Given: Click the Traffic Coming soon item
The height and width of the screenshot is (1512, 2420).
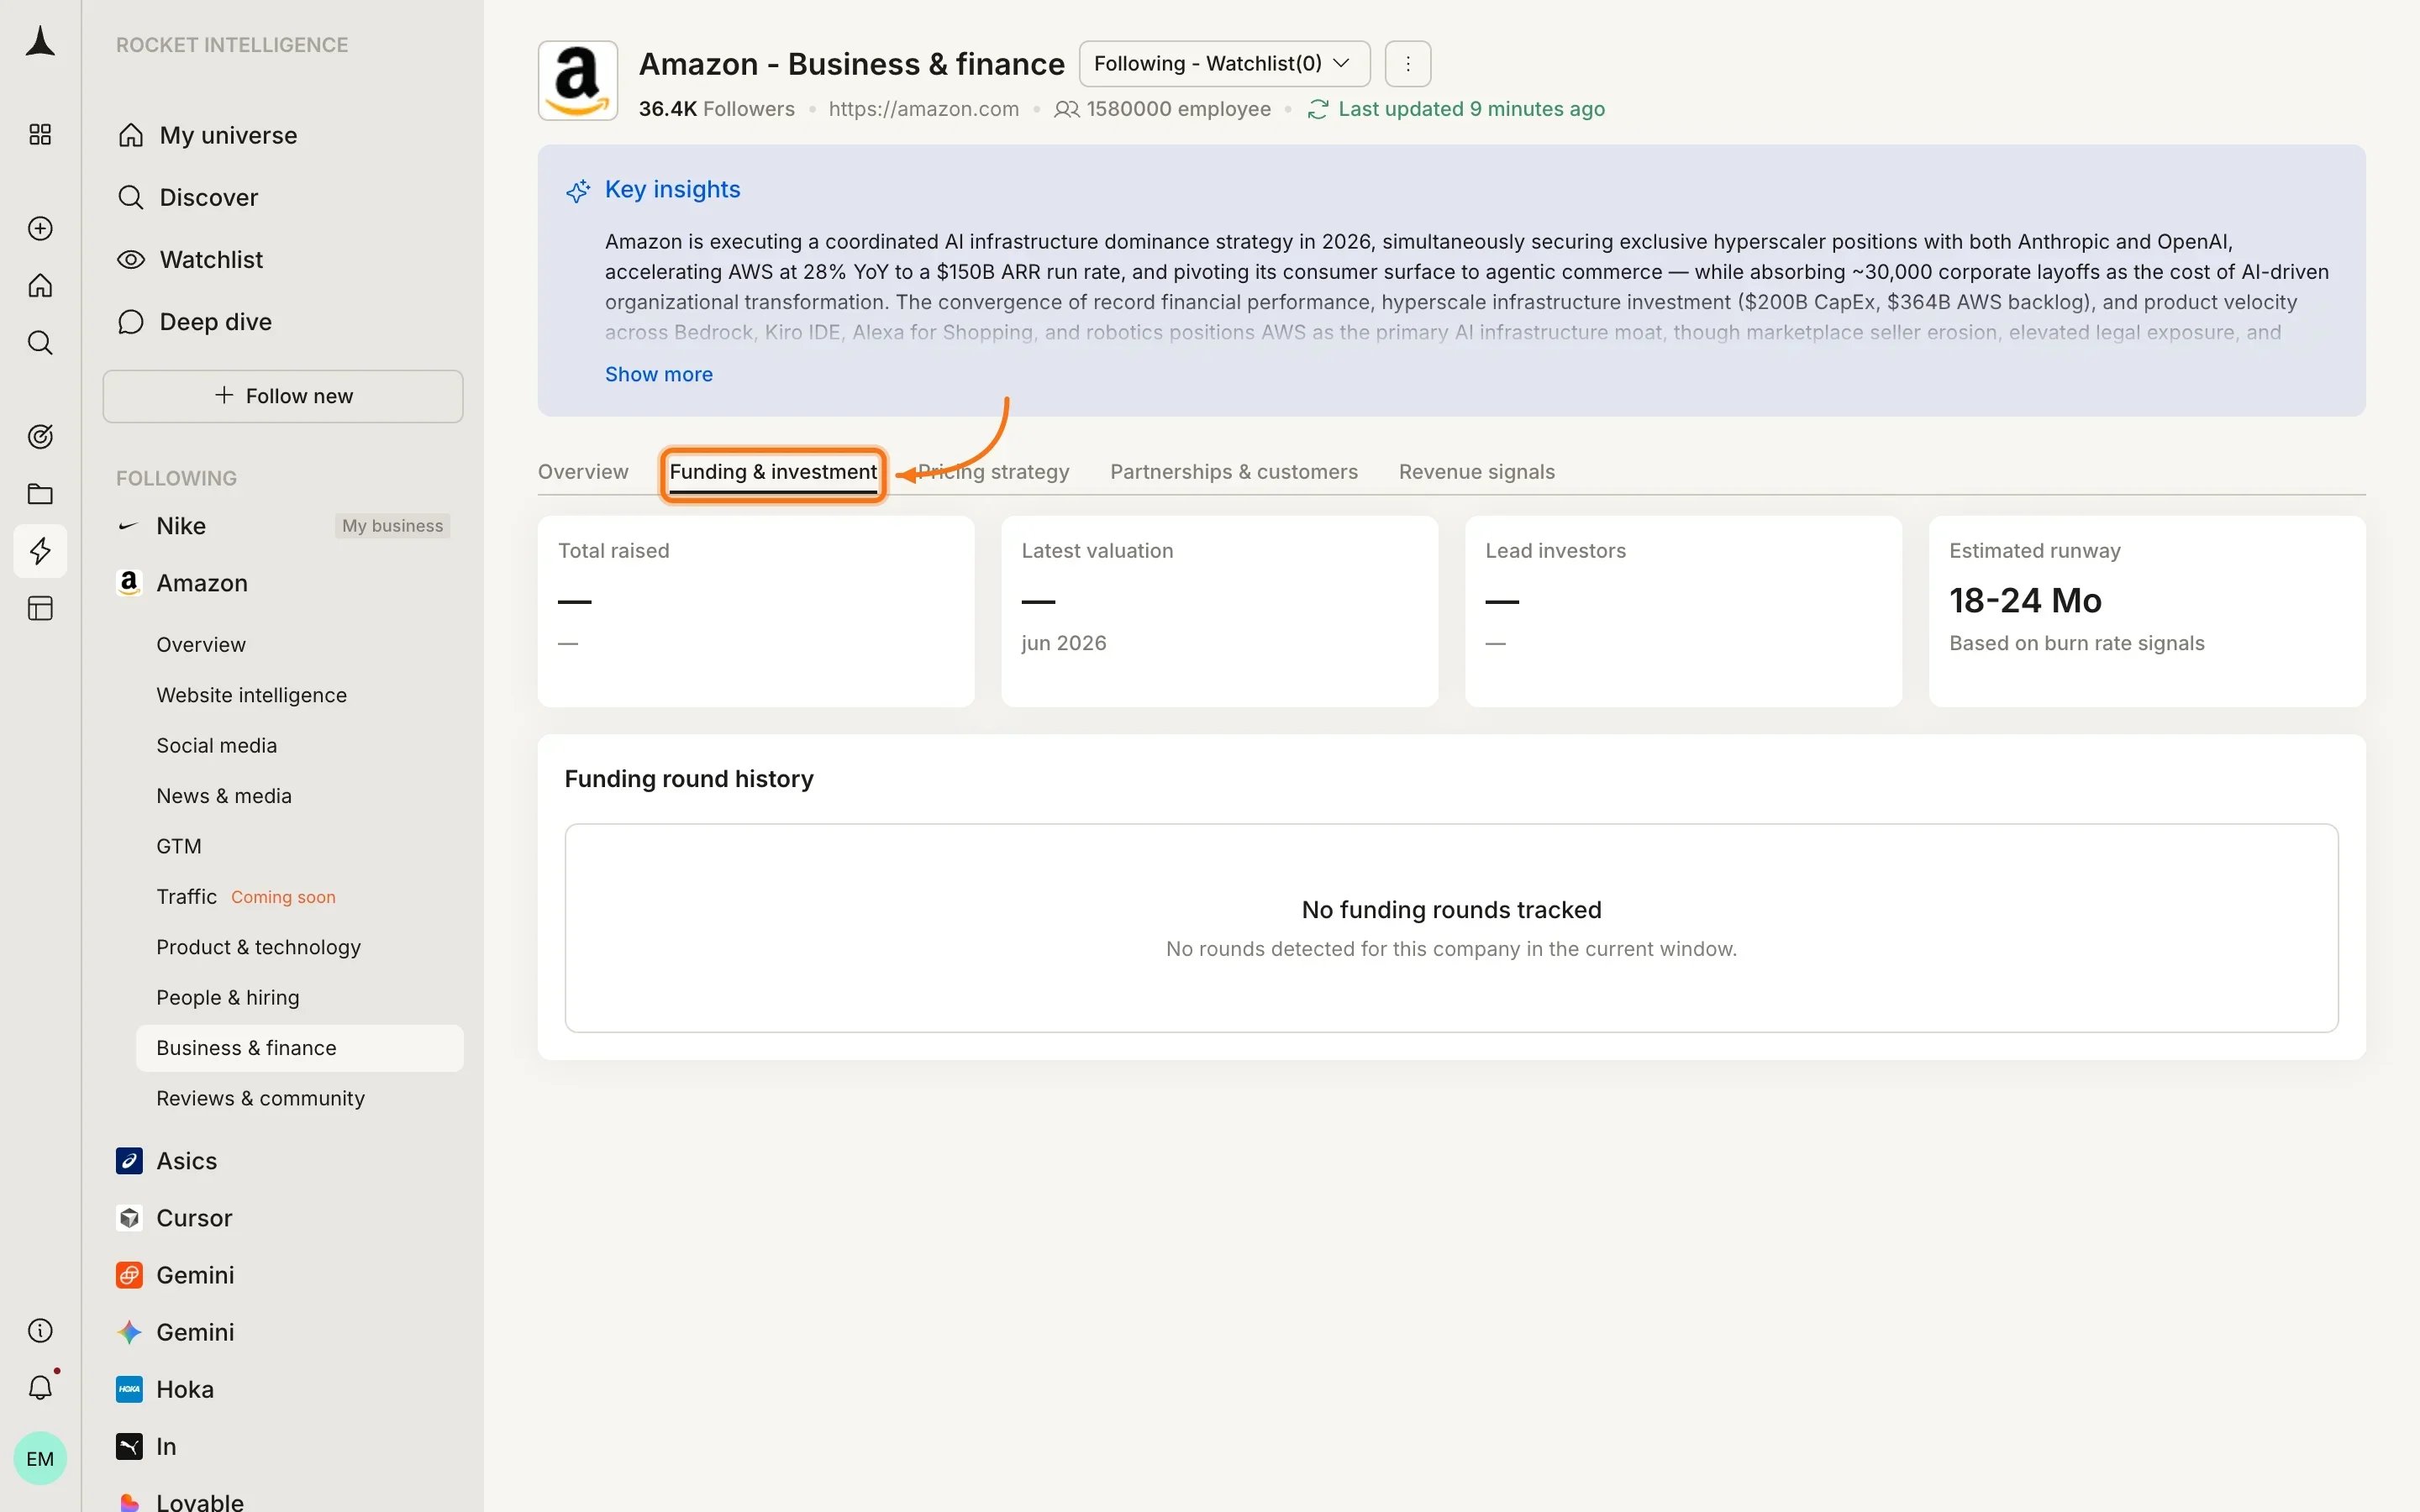Looking at the screenshot, I should (246, 897).
